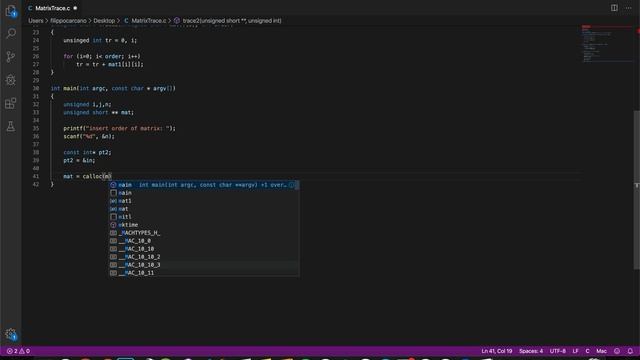Change end of line sequence LF
The image size is (640, 360).
576,351
